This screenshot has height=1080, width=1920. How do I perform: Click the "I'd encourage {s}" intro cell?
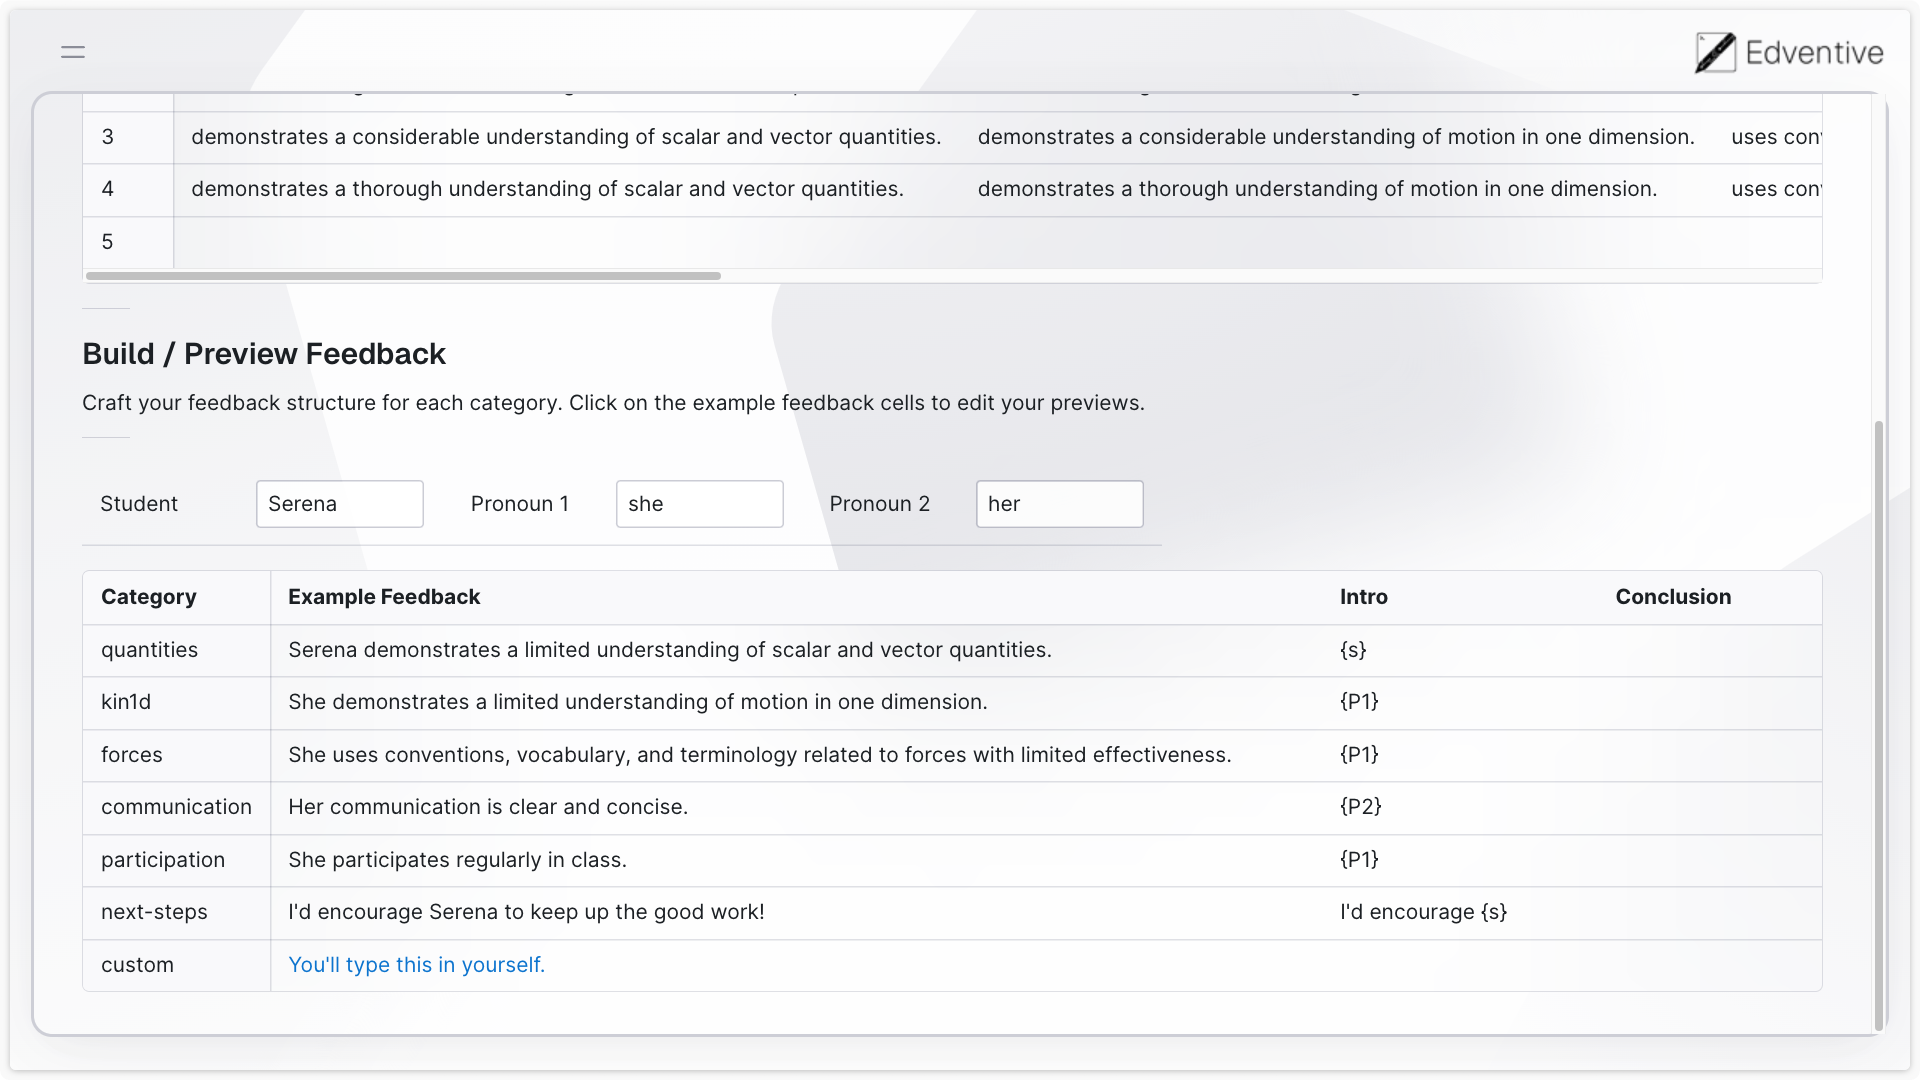pos(1460,912)
